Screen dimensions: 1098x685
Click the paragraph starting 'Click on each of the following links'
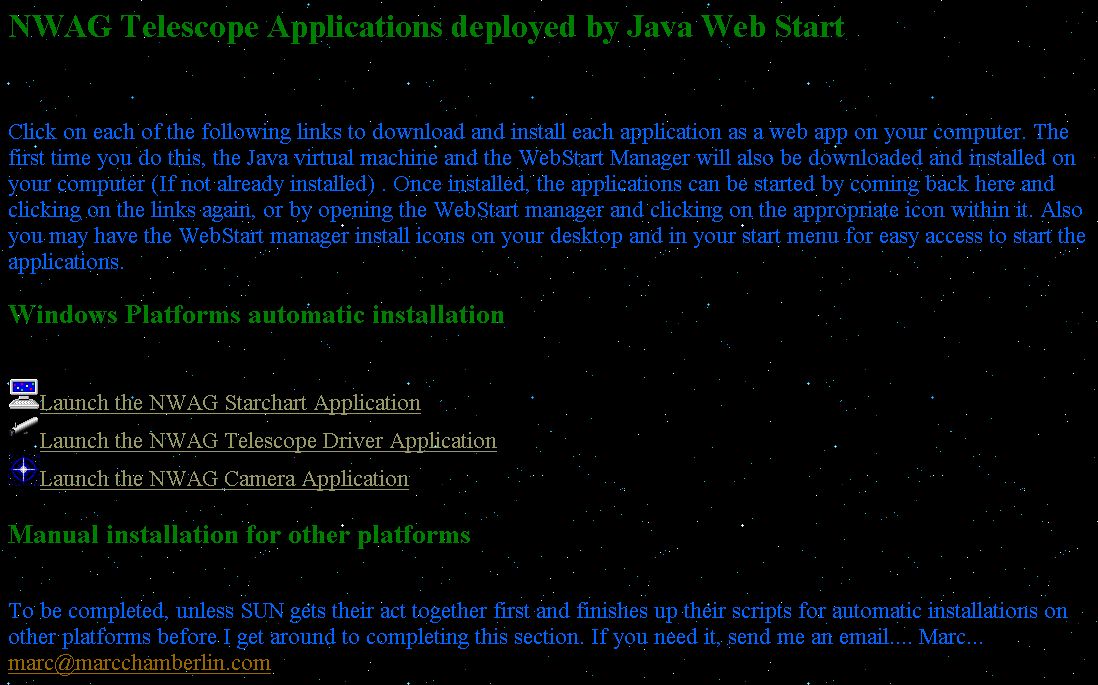point(547,197)
